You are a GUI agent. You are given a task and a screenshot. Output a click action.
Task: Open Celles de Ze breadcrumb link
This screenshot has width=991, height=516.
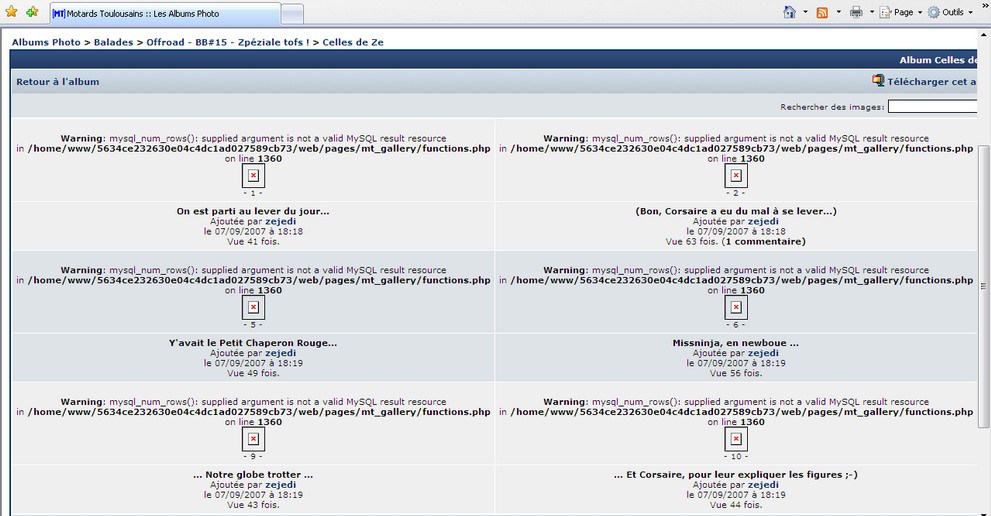pyautogui.click(x=353, y=42)
